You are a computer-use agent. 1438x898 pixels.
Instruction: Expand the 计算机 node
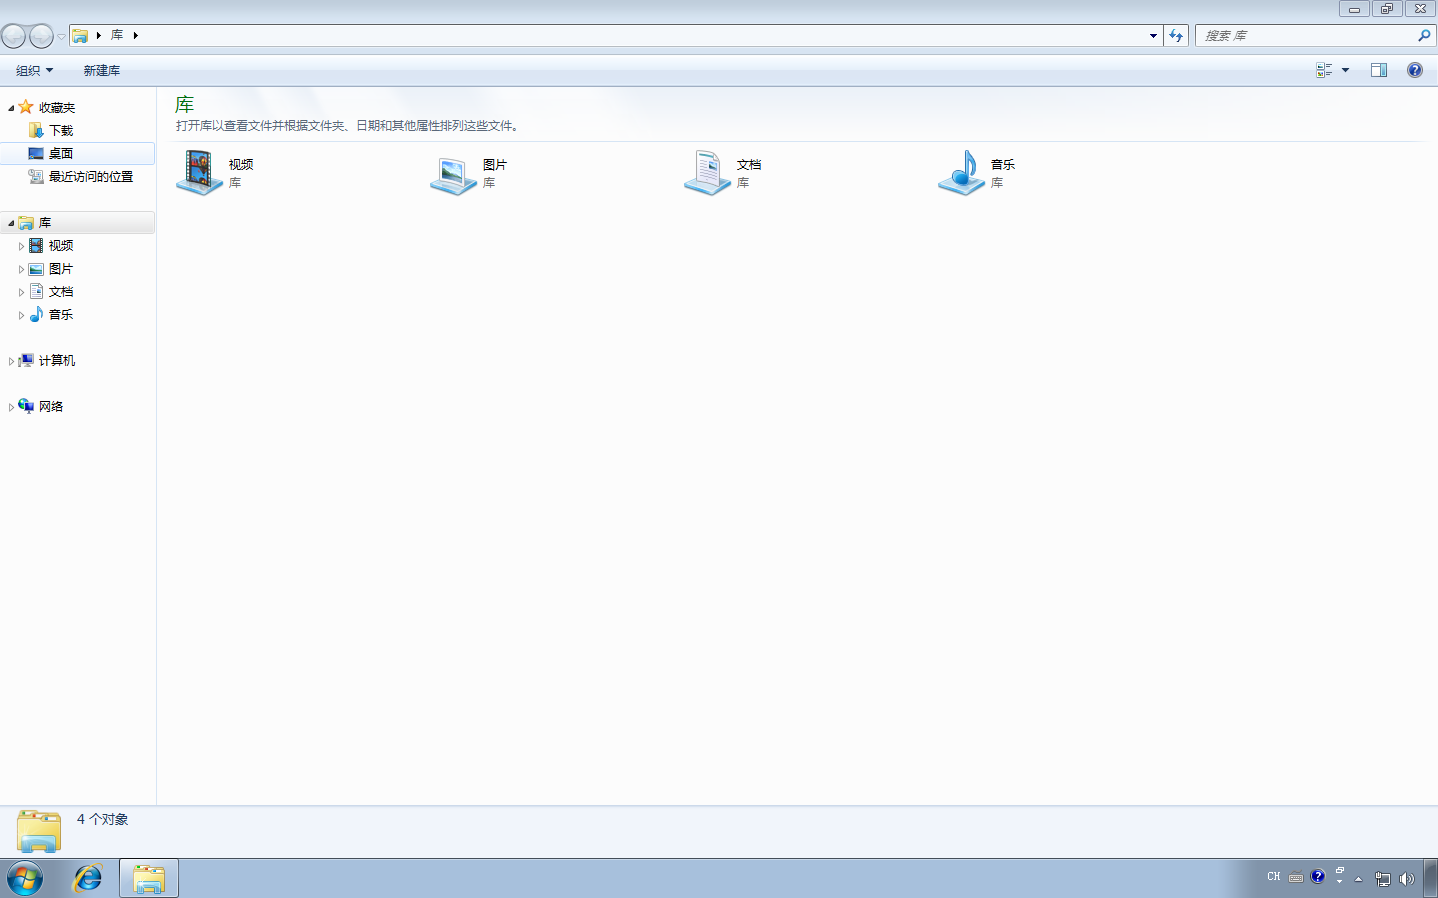coord(11,361)
